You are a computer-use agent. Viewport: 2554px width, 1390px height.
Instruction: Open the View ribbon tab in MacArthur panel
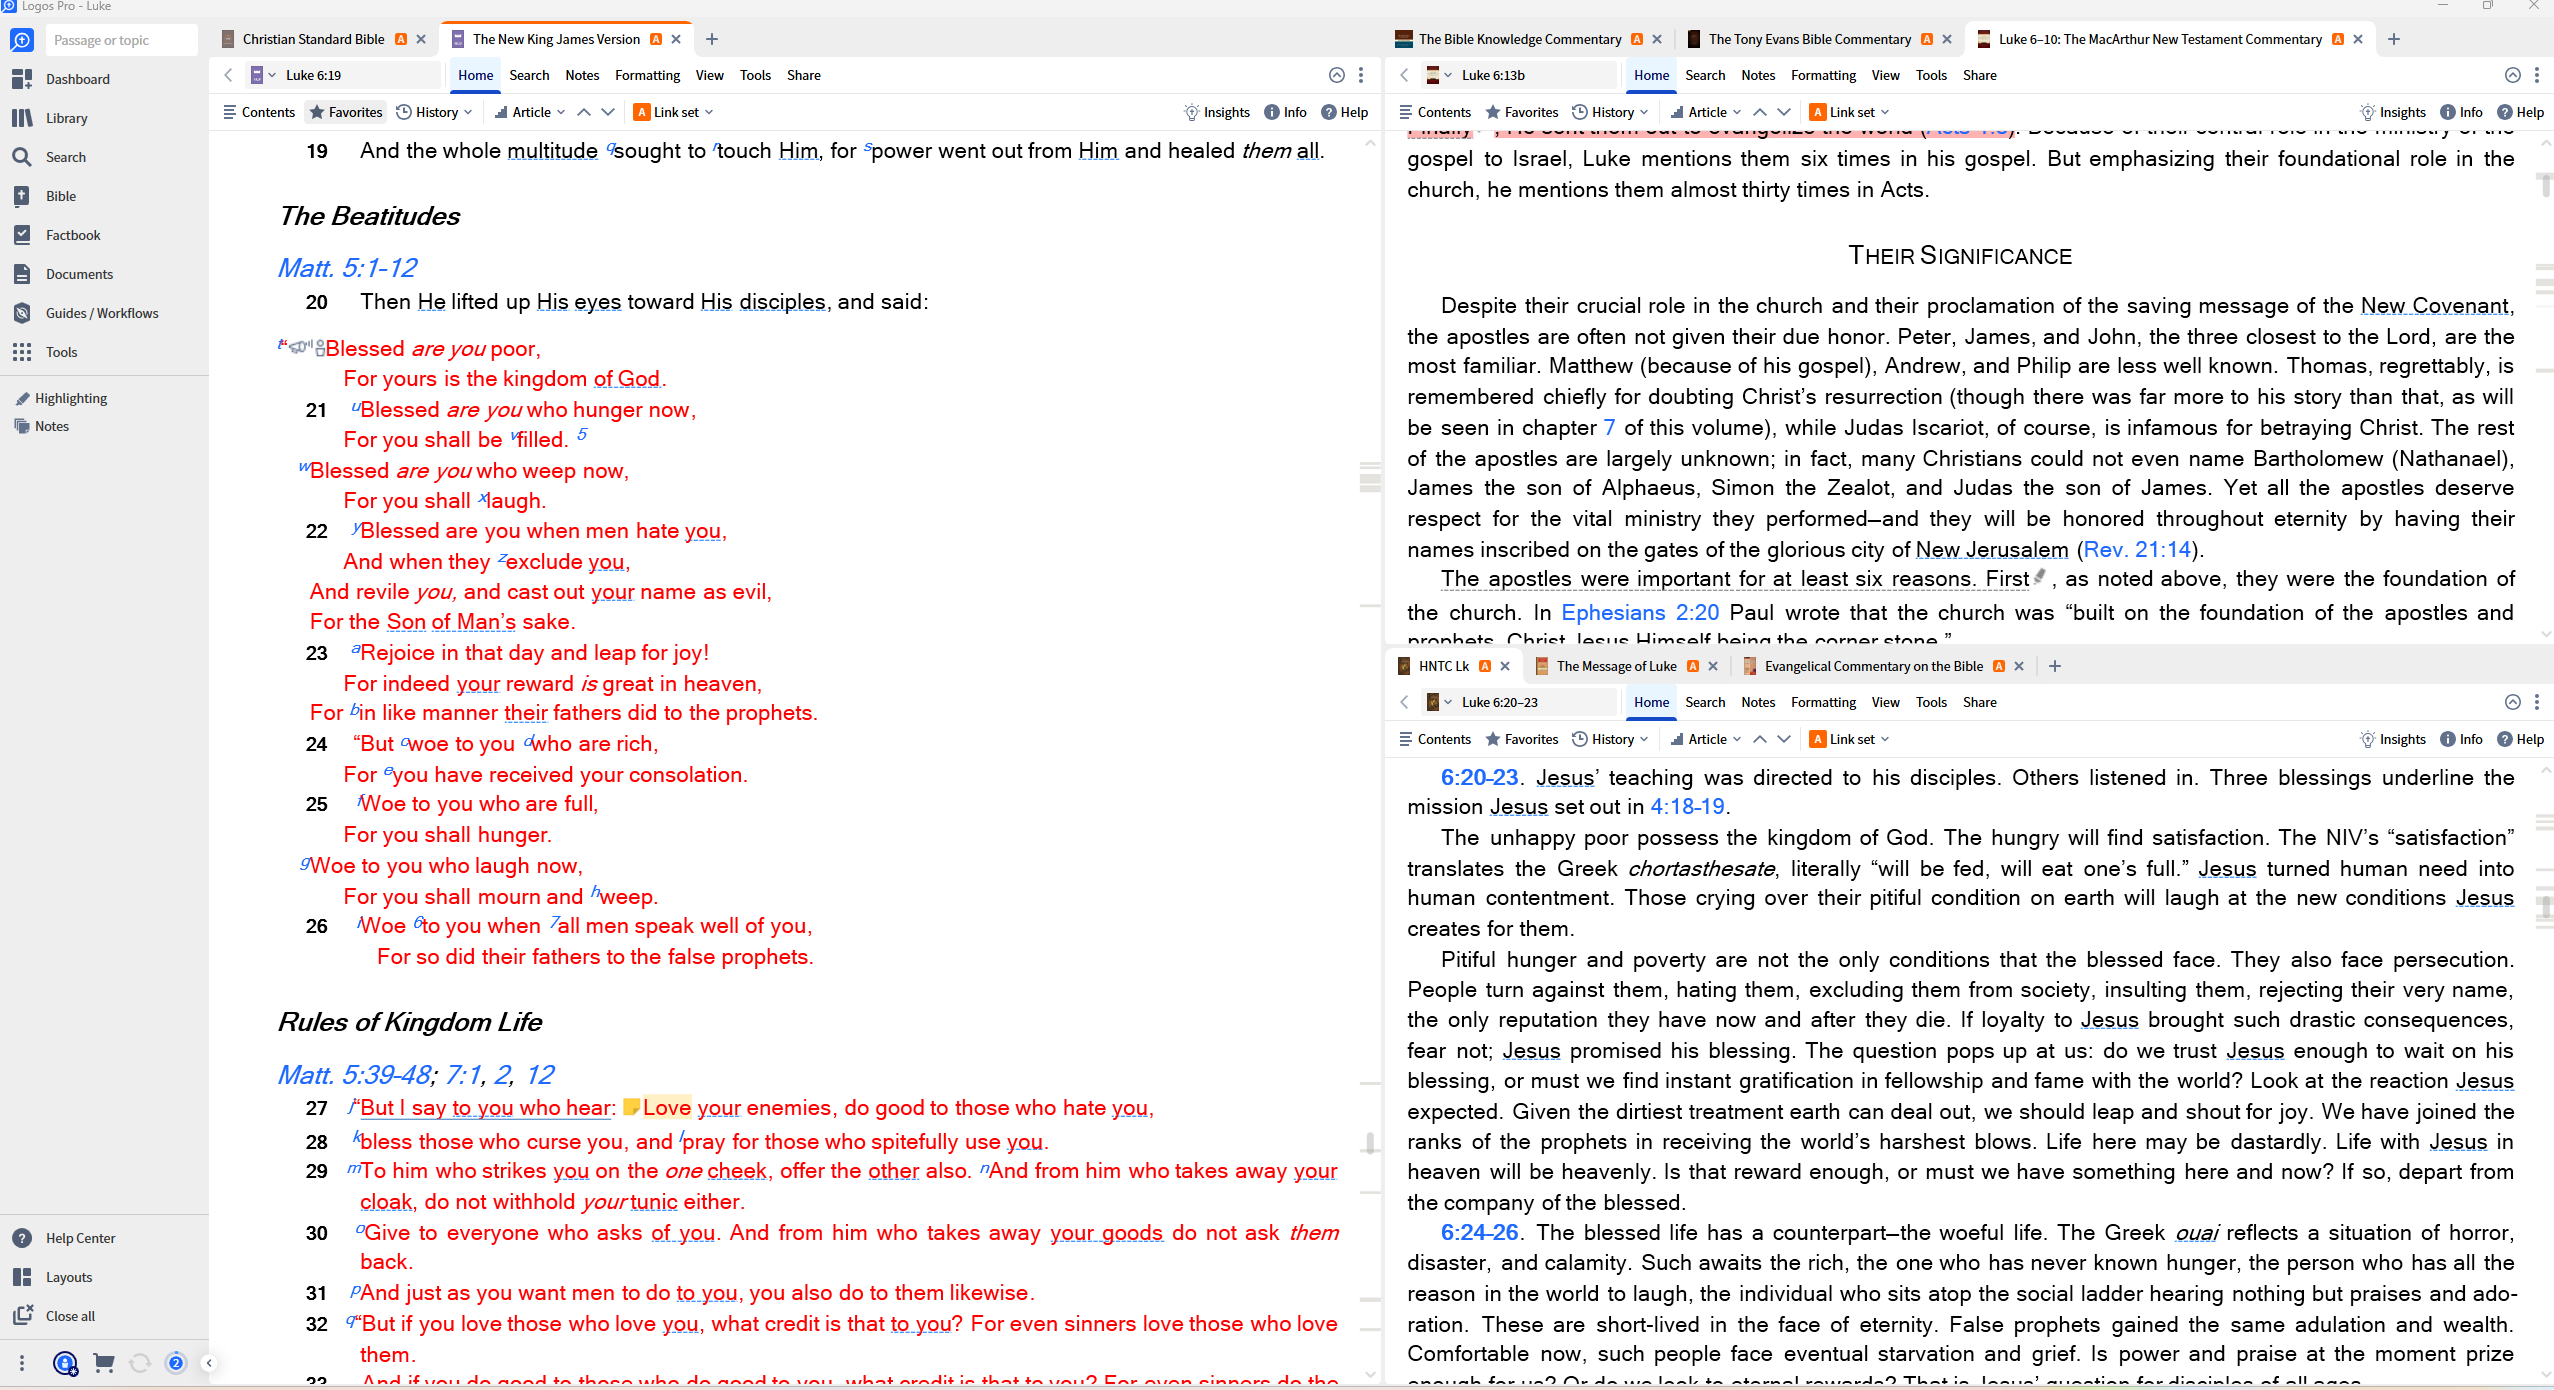click(x=1885, y=75)
